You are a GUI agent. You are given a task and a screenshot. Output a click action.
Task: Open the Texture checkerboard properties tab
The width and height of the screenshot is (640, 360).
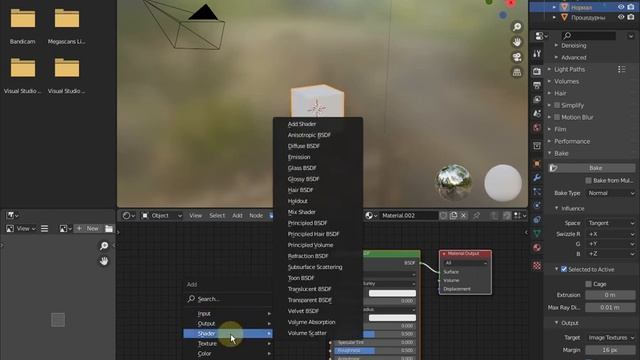537,266
